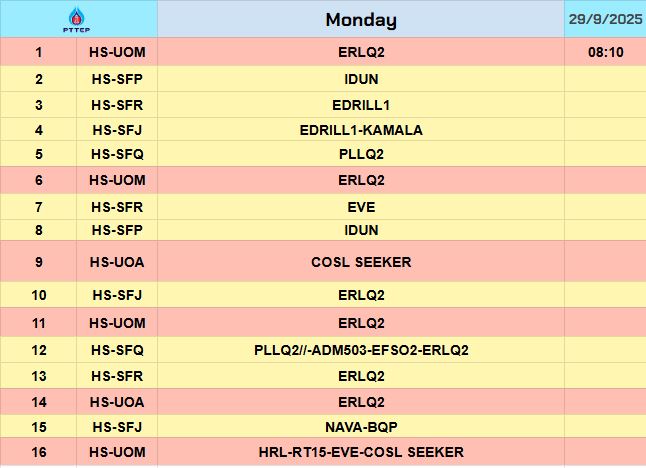Click the 29/9/2025 date cell
Screen dimensions: 646x468
(605, 19)
